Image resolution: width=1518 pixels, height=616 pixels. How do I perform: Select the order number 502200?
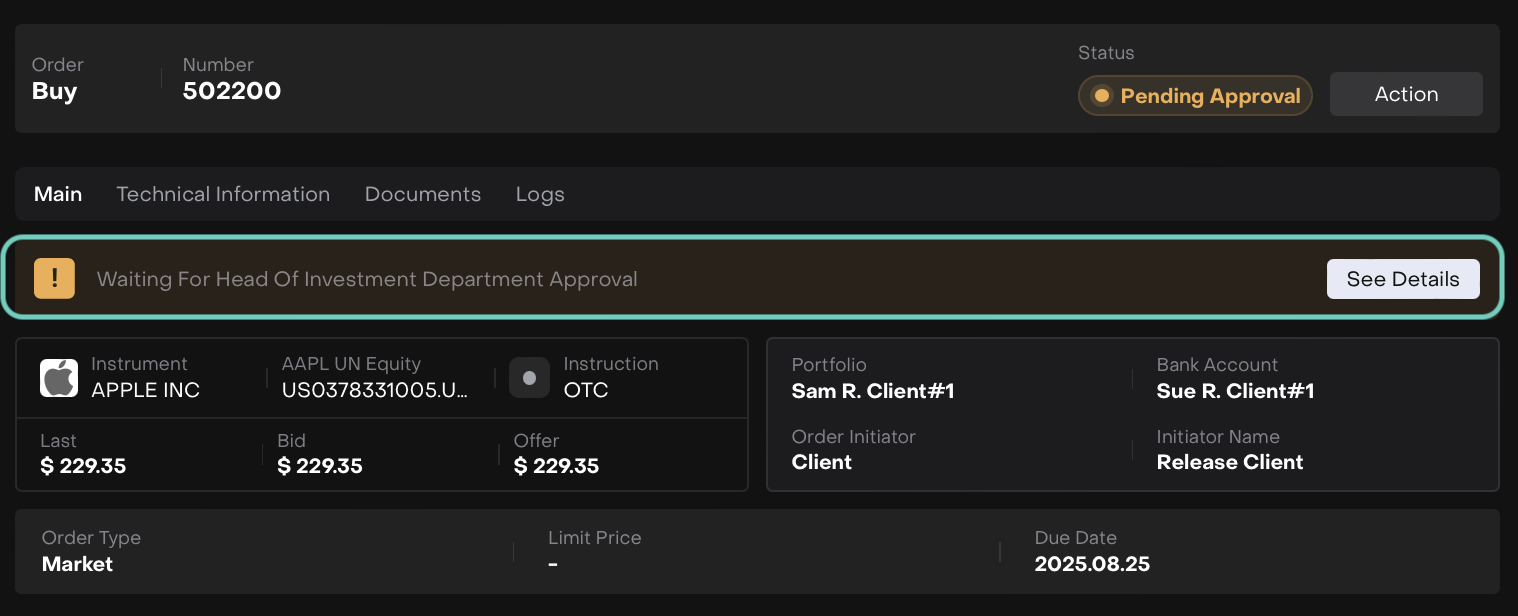click(x=232, y=92)
